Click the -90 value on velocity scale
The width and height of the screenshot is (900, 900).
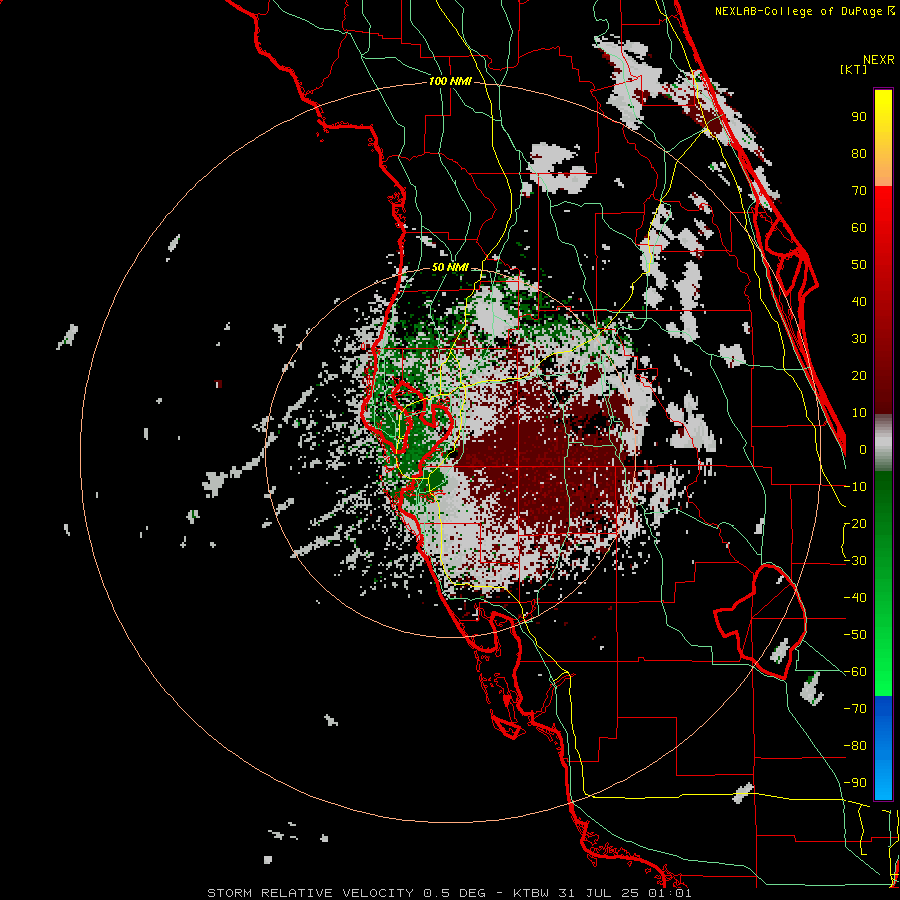point(855,783)
